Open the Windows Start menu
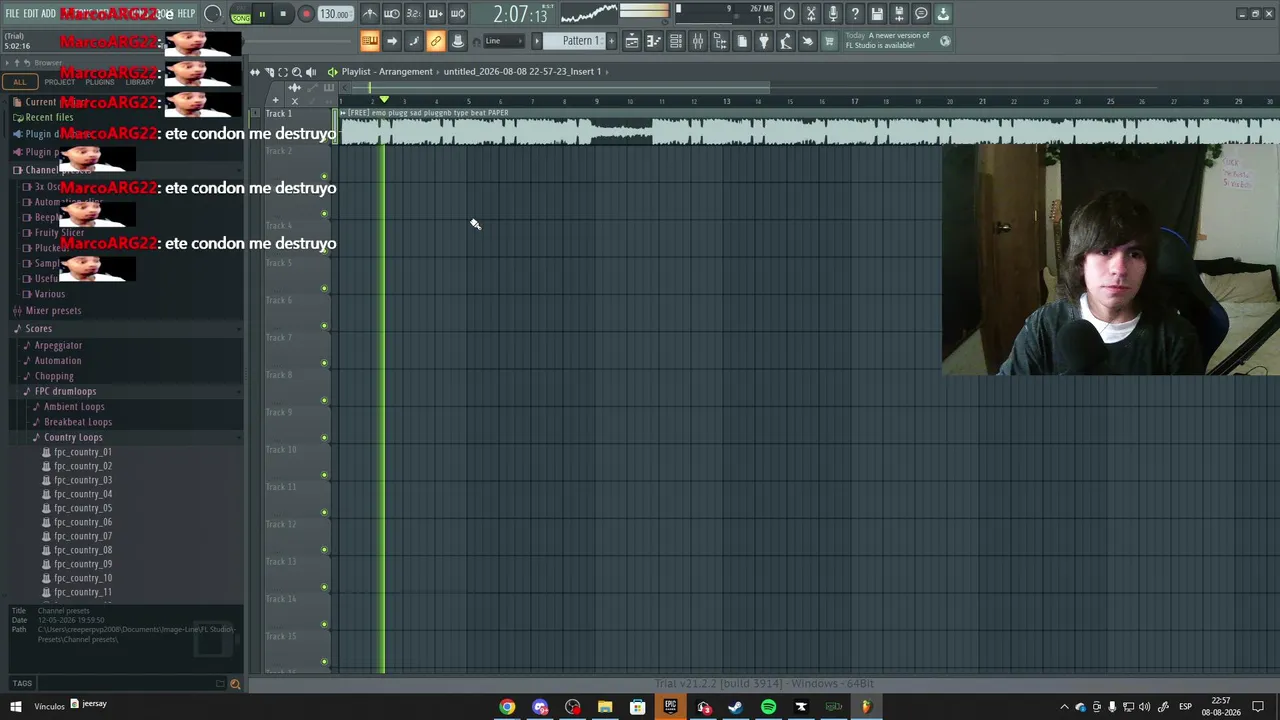The width and height of the screenshot is (1280, 720). point(15,708)
